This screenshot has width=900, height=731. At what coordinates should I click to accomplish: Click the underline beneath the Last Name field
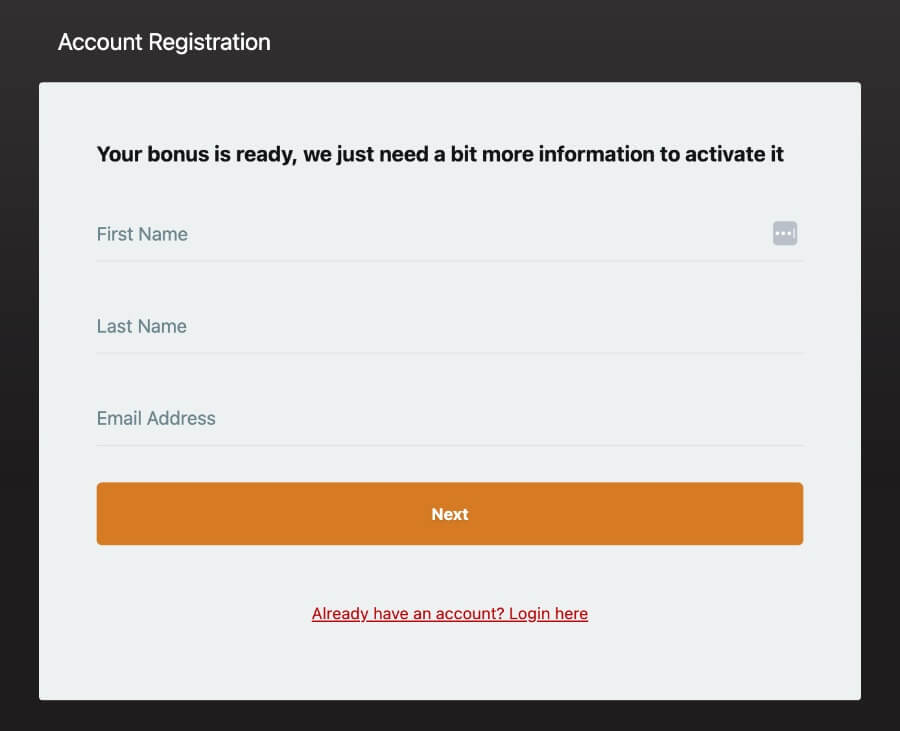(x=450, y=353)
